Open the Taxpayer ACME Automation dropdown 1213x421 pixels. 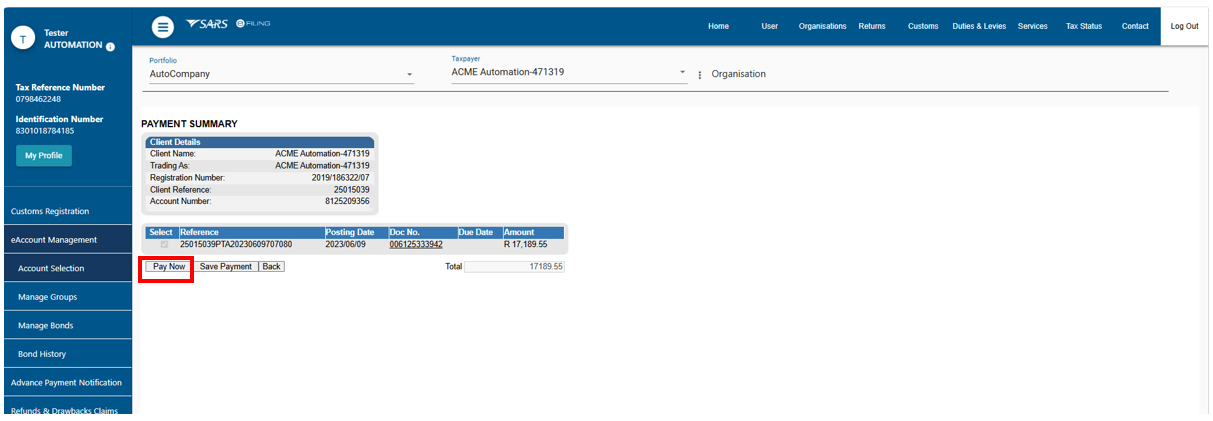coord(682,73)
